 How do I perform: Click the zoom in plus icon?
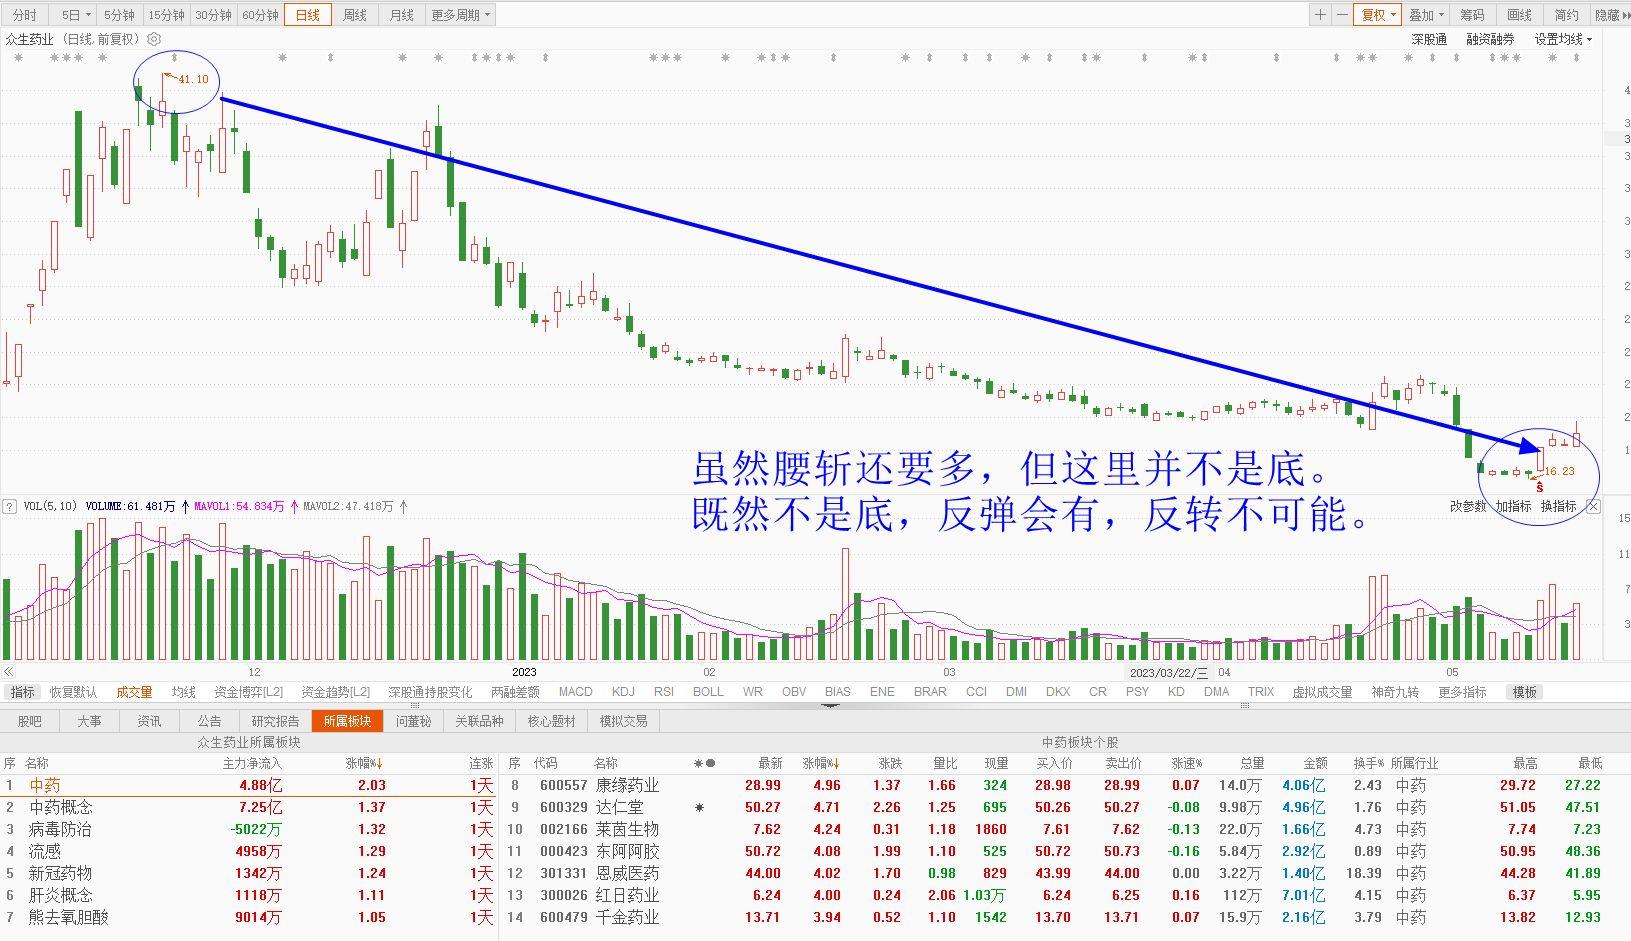[x=1320, y=15]
